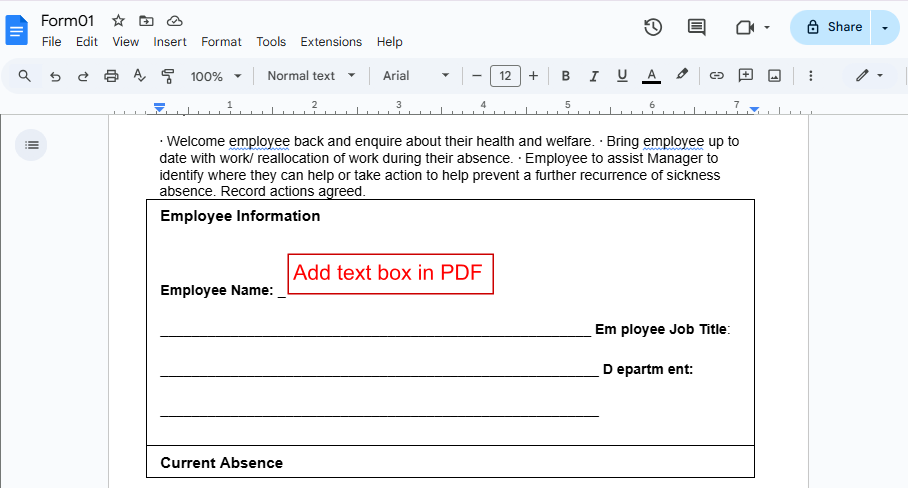Toggle bold formatting
The image size is (908, 488).
pyautogui.click(x=565, y=76)
